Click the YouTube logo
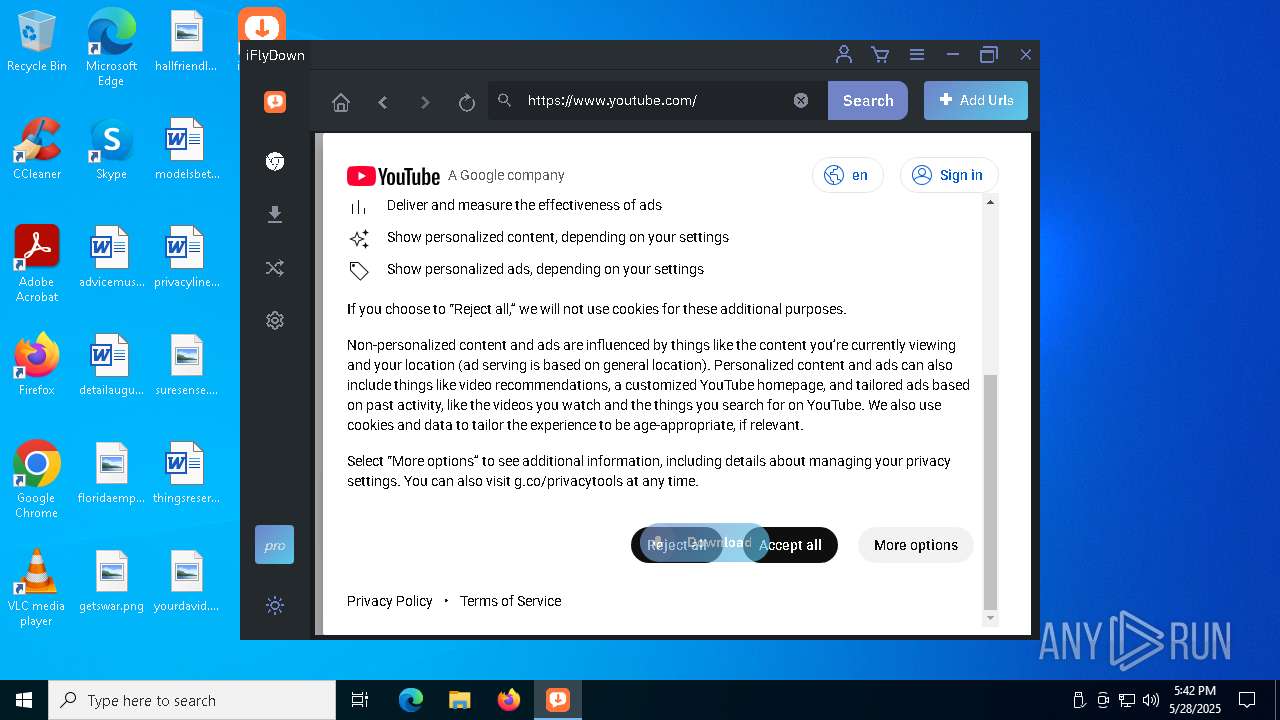Screen dimensions: 1280x720 (x=393, y=176)
